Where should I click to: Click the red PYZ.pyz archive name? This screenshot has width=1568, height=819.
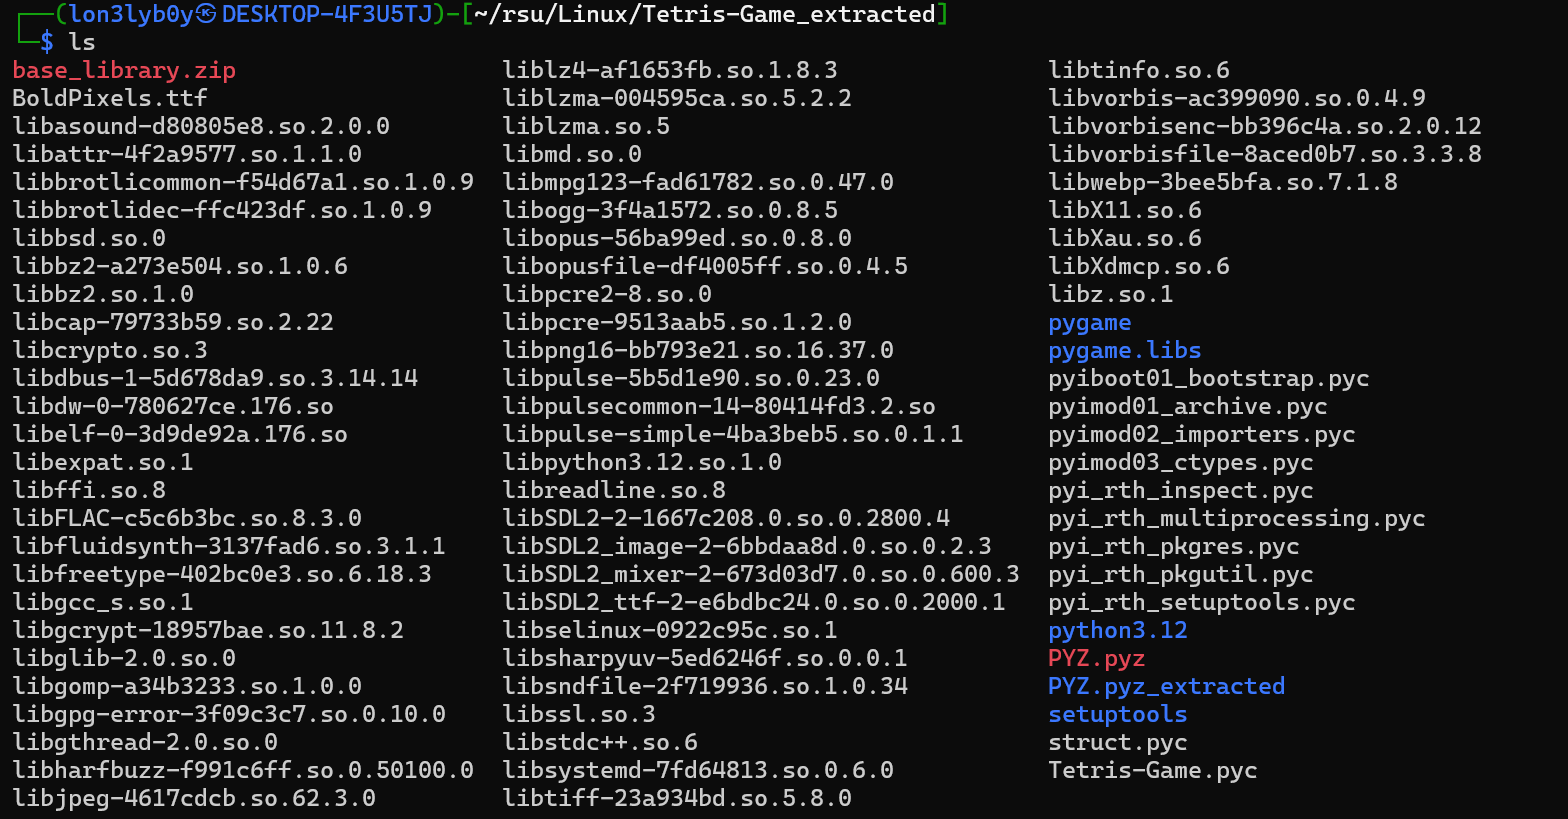point(1096,659)
